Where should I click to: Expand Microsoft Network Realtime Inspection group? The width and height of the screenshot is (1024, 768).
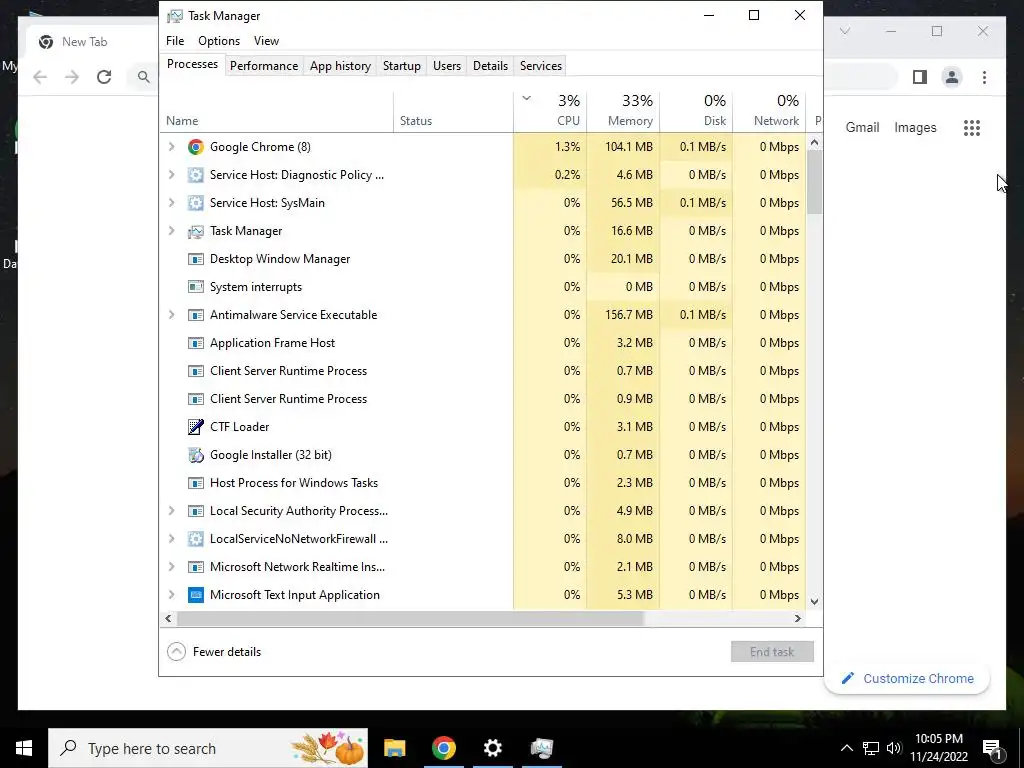pos(172,567)
